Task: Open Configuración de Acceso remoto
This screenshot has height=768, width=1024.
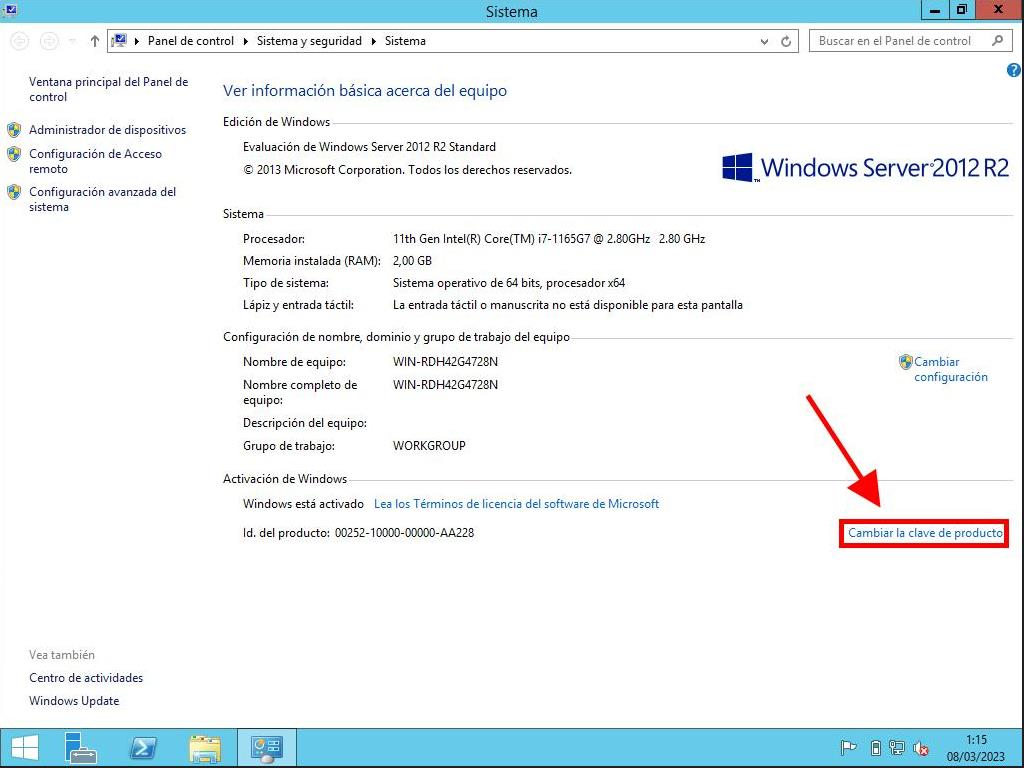Action: coord(95,161)
